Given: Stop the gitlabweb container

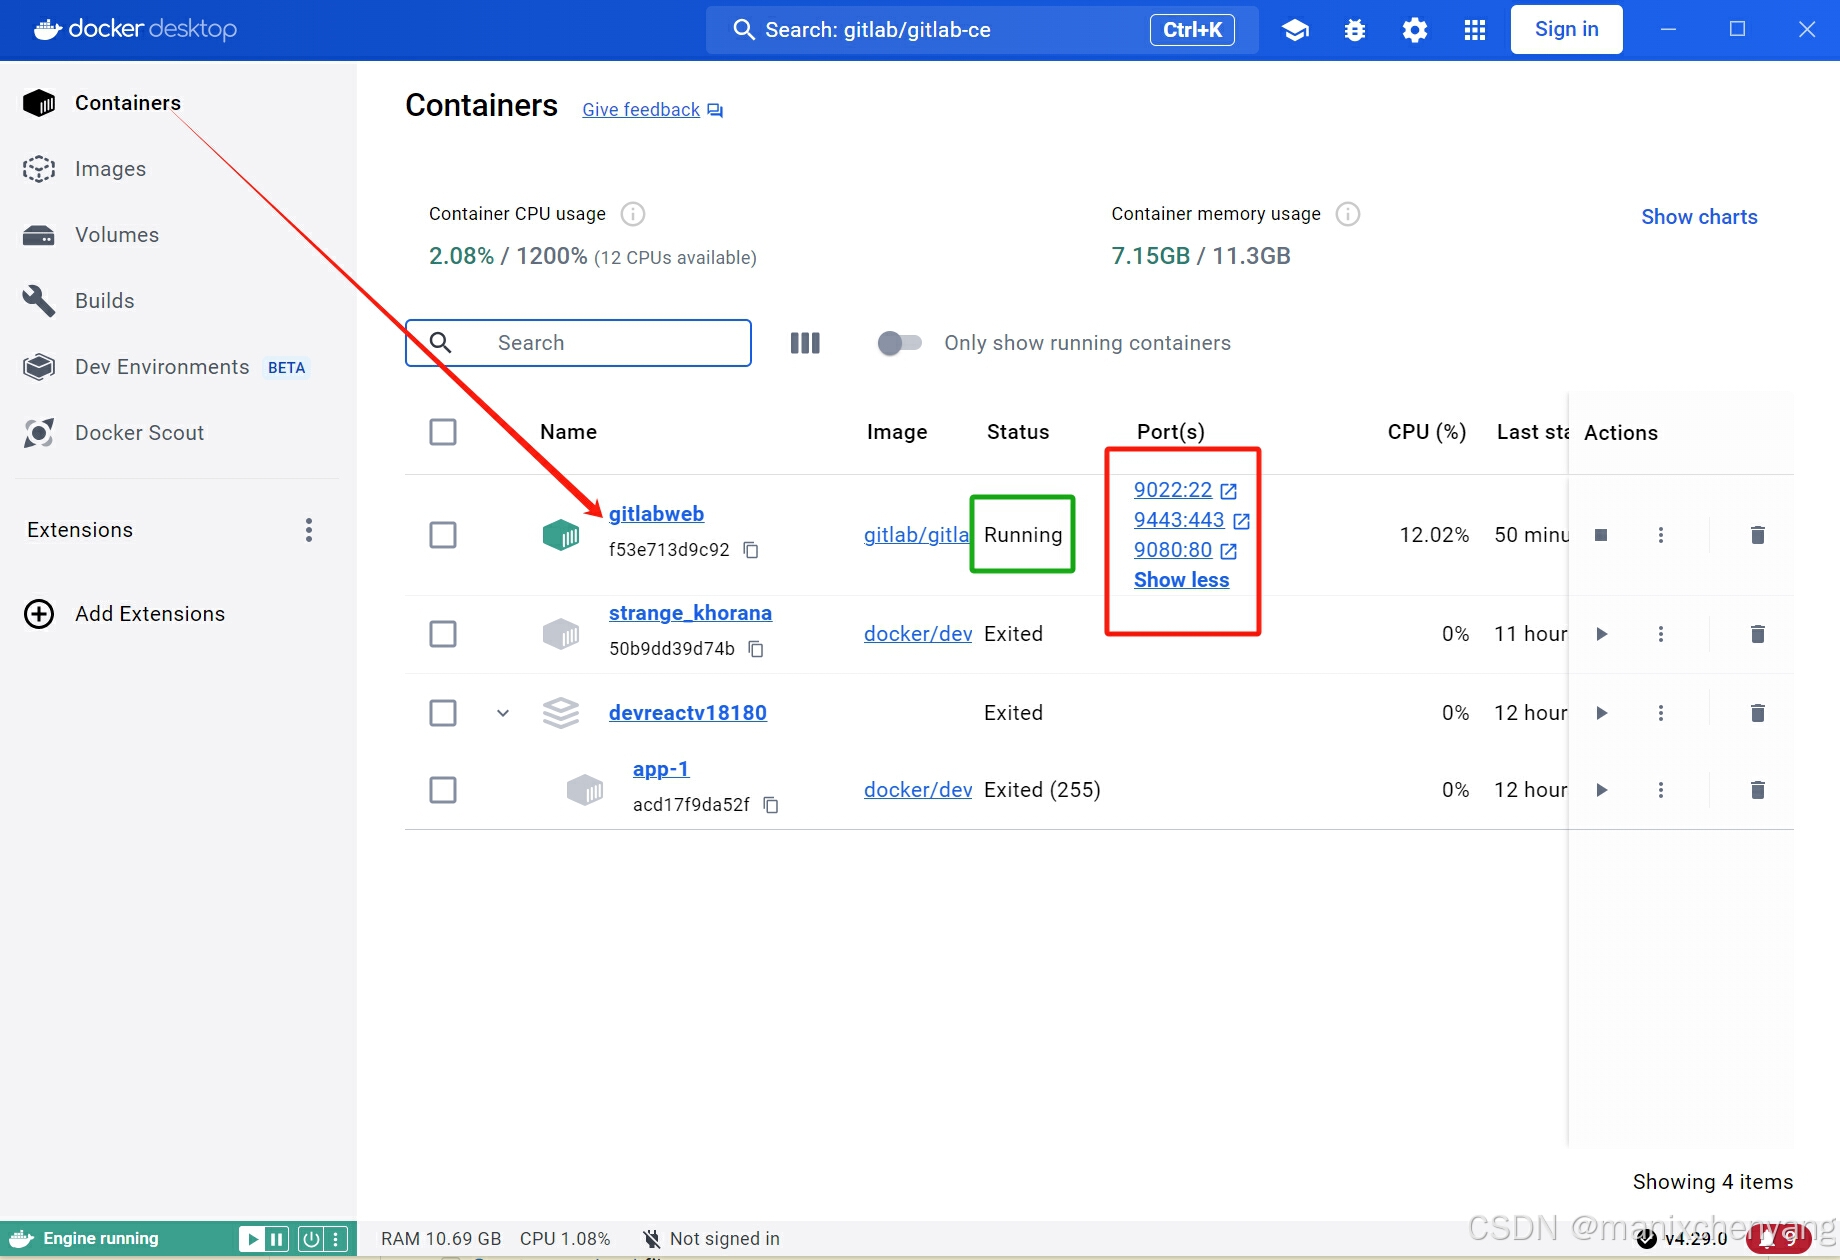Looking at the screenshot, I should pyautogui.click(x=1601, y=535).
